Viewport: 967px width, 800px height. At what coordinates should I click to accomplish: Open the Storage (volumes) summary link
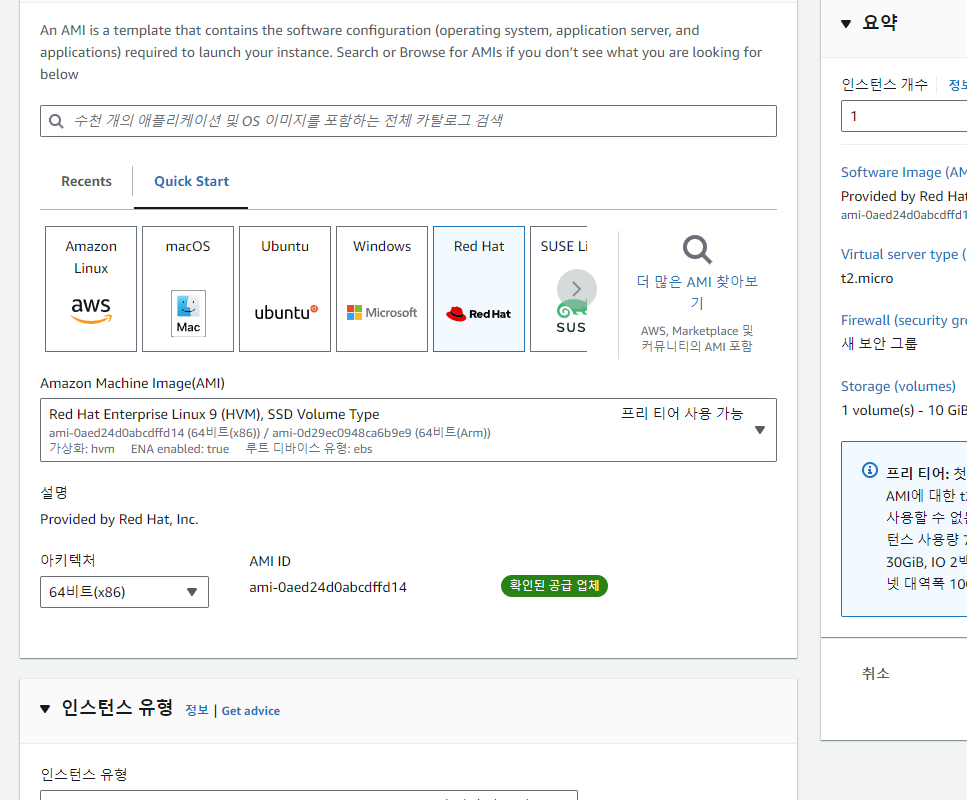pyautogui.click(x=899, y=386)
